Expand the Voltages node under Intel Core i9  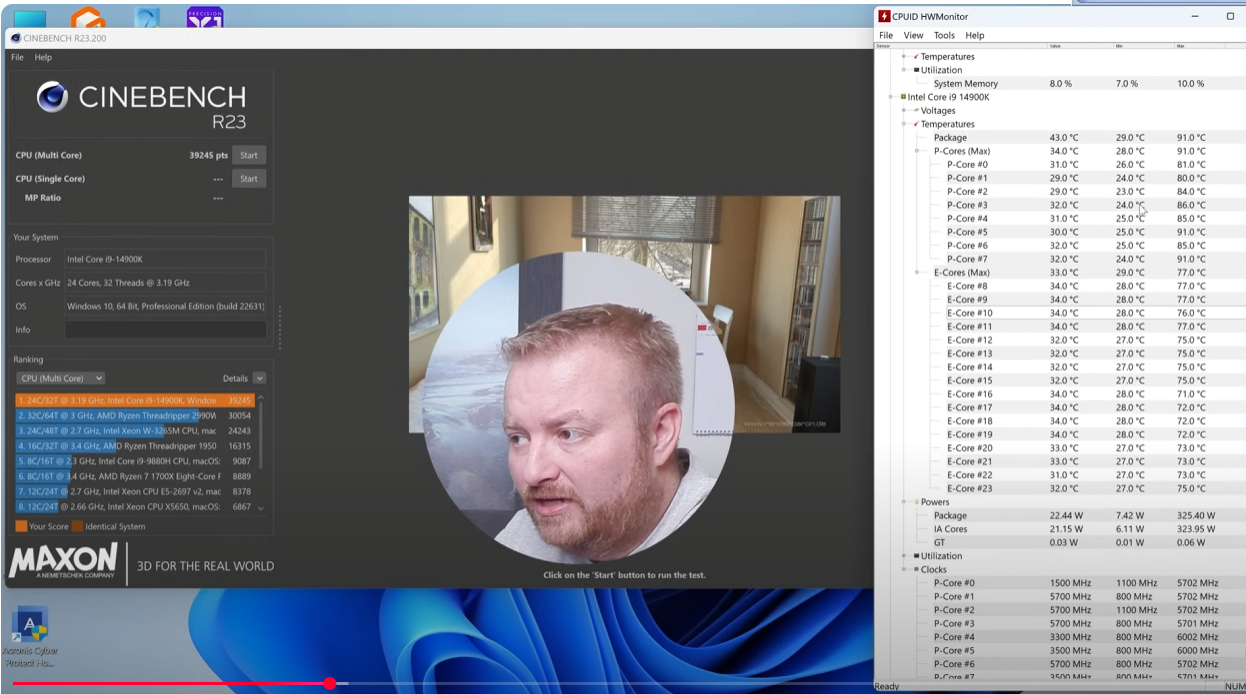903,111
